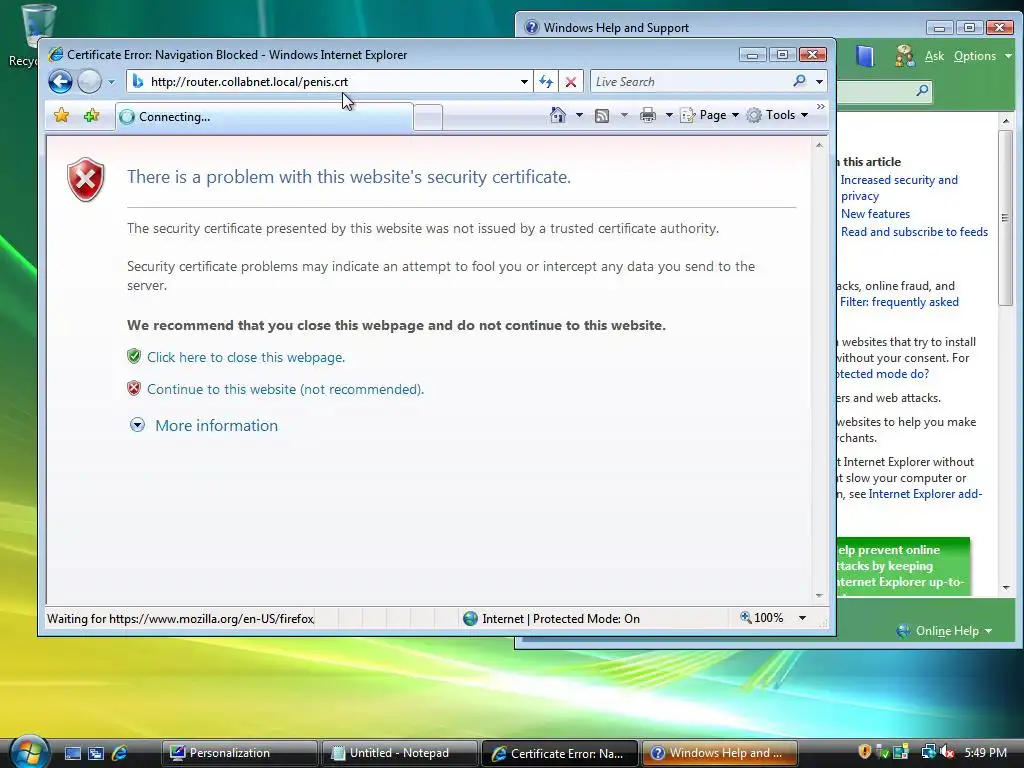1024x768 pixels.
Task: Click the Ask link in Help and Support
Action: coord(934,56)
